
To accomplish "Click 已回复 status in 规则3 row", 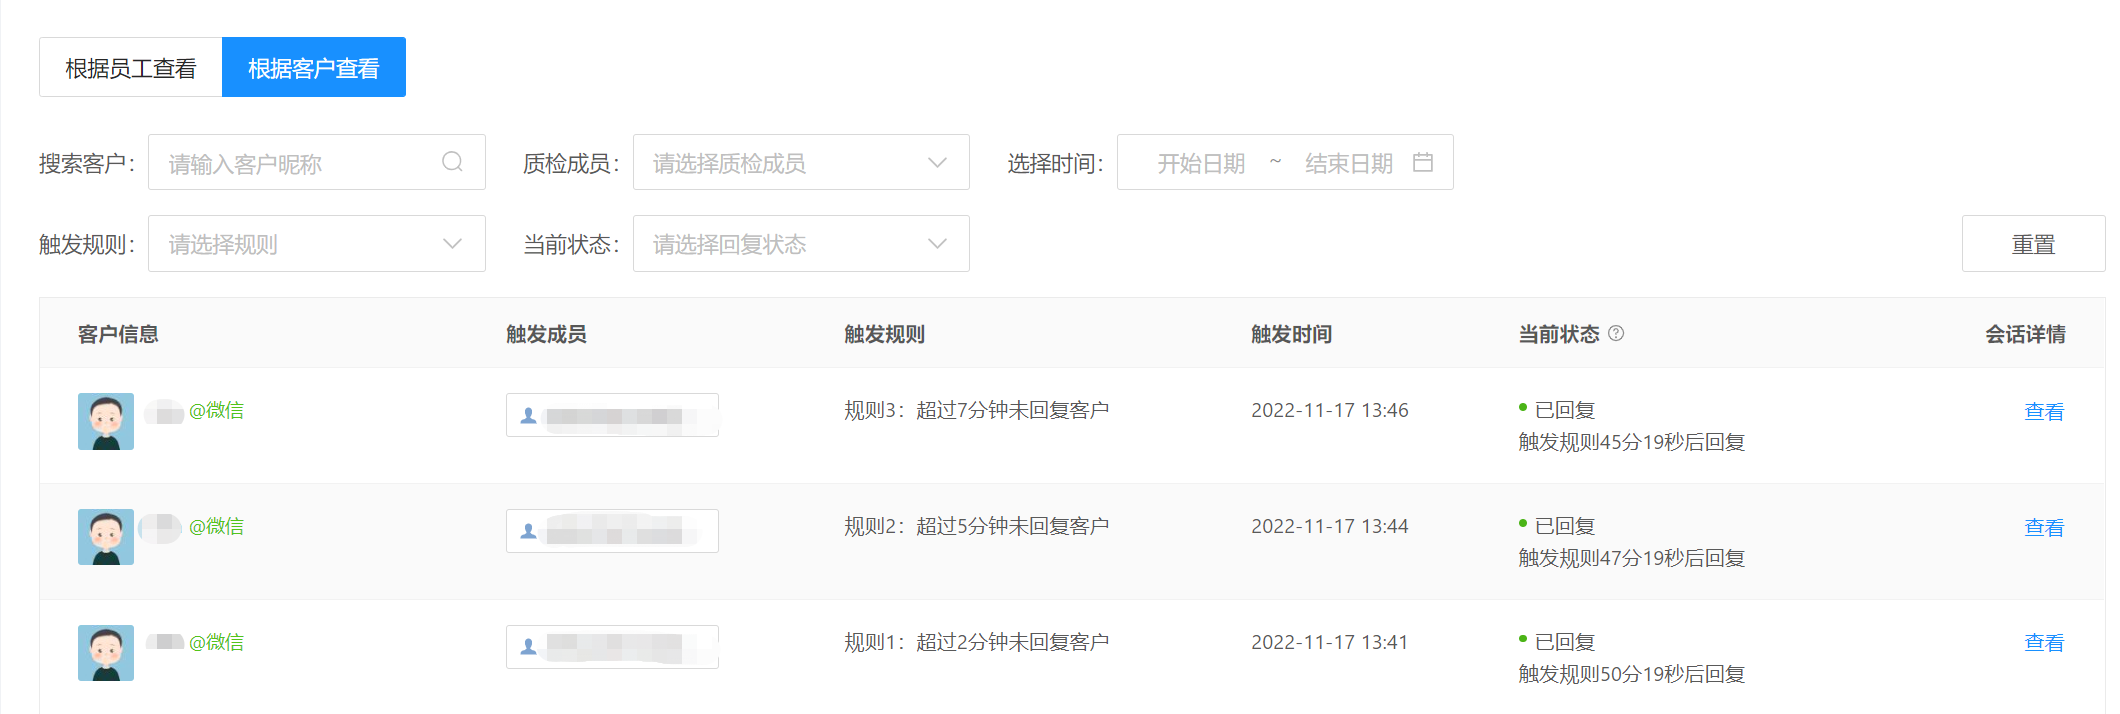I will coord(1565,410).
